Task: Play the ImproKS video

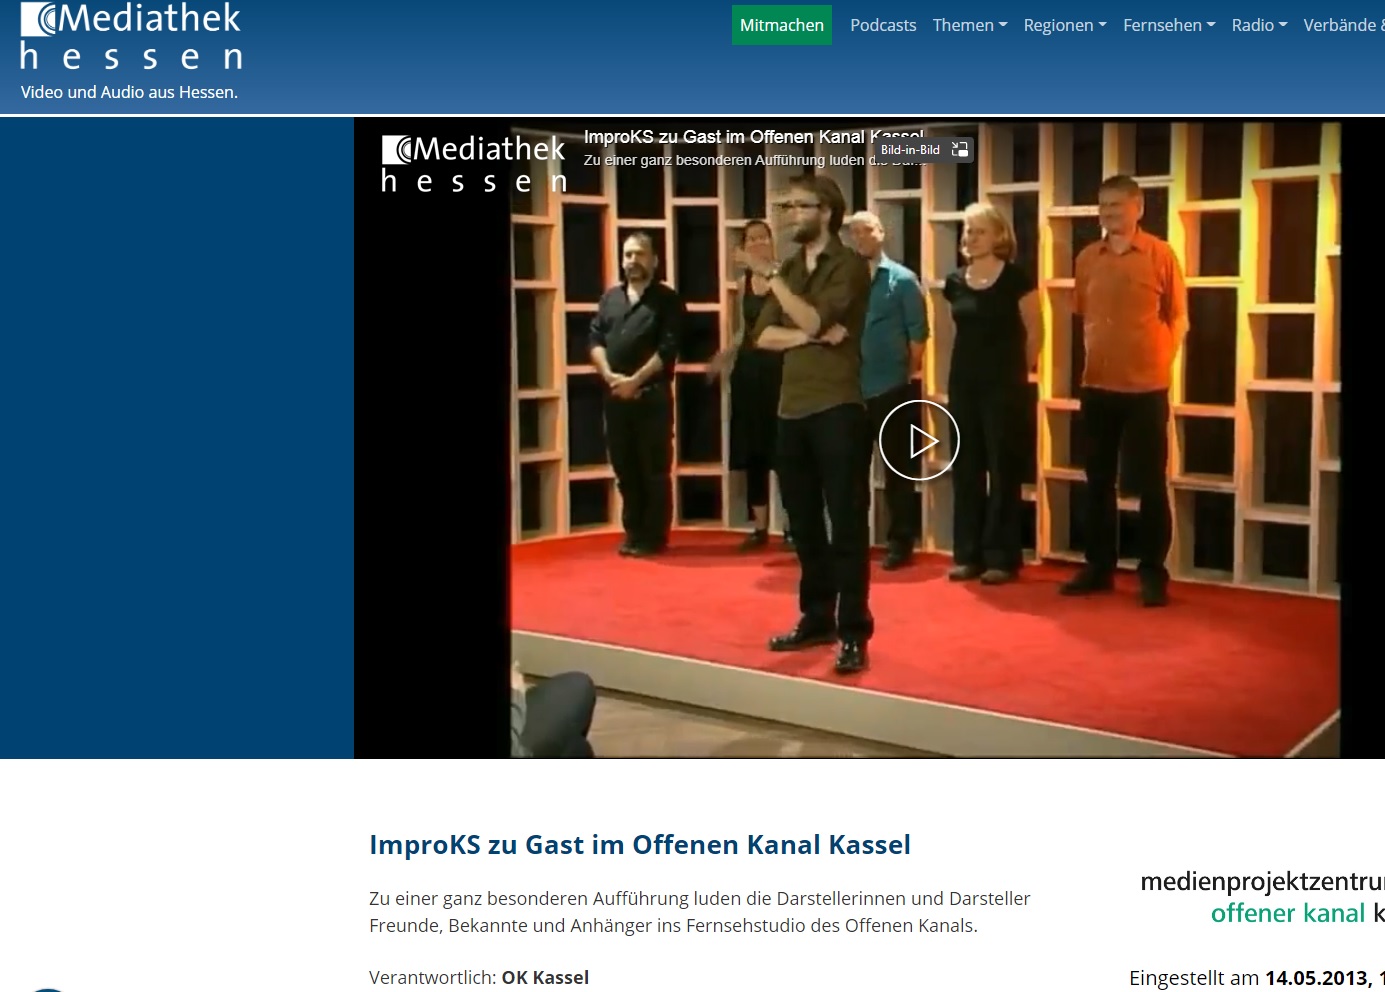Action: coord(919,440)
